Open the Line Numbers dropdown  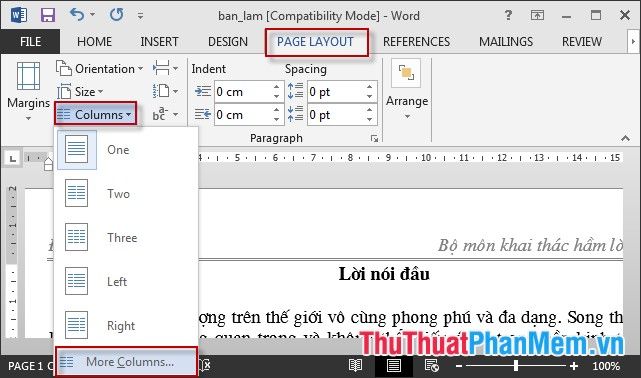(x=165, y=91)
